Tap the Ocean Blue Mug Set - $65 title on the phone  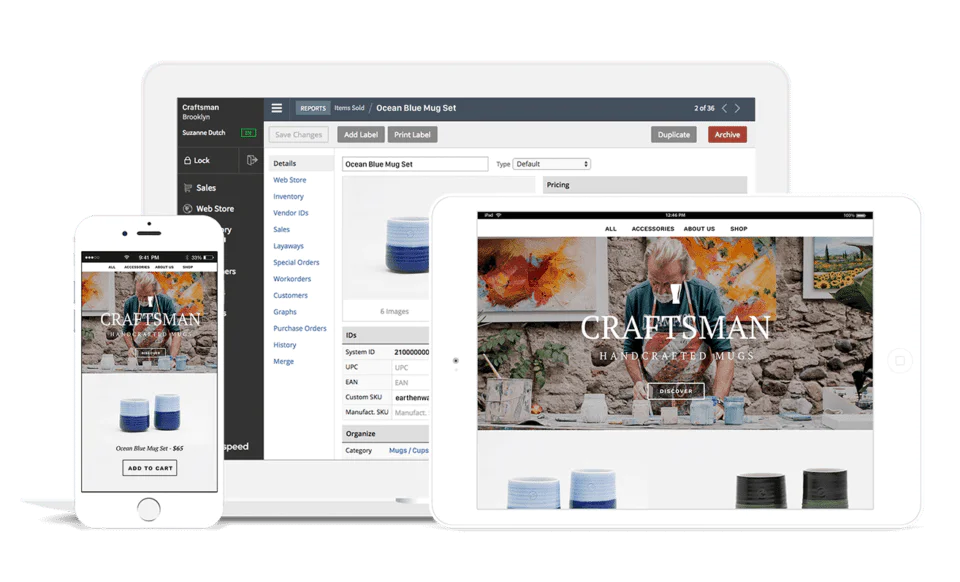click(x=150, y=449)
